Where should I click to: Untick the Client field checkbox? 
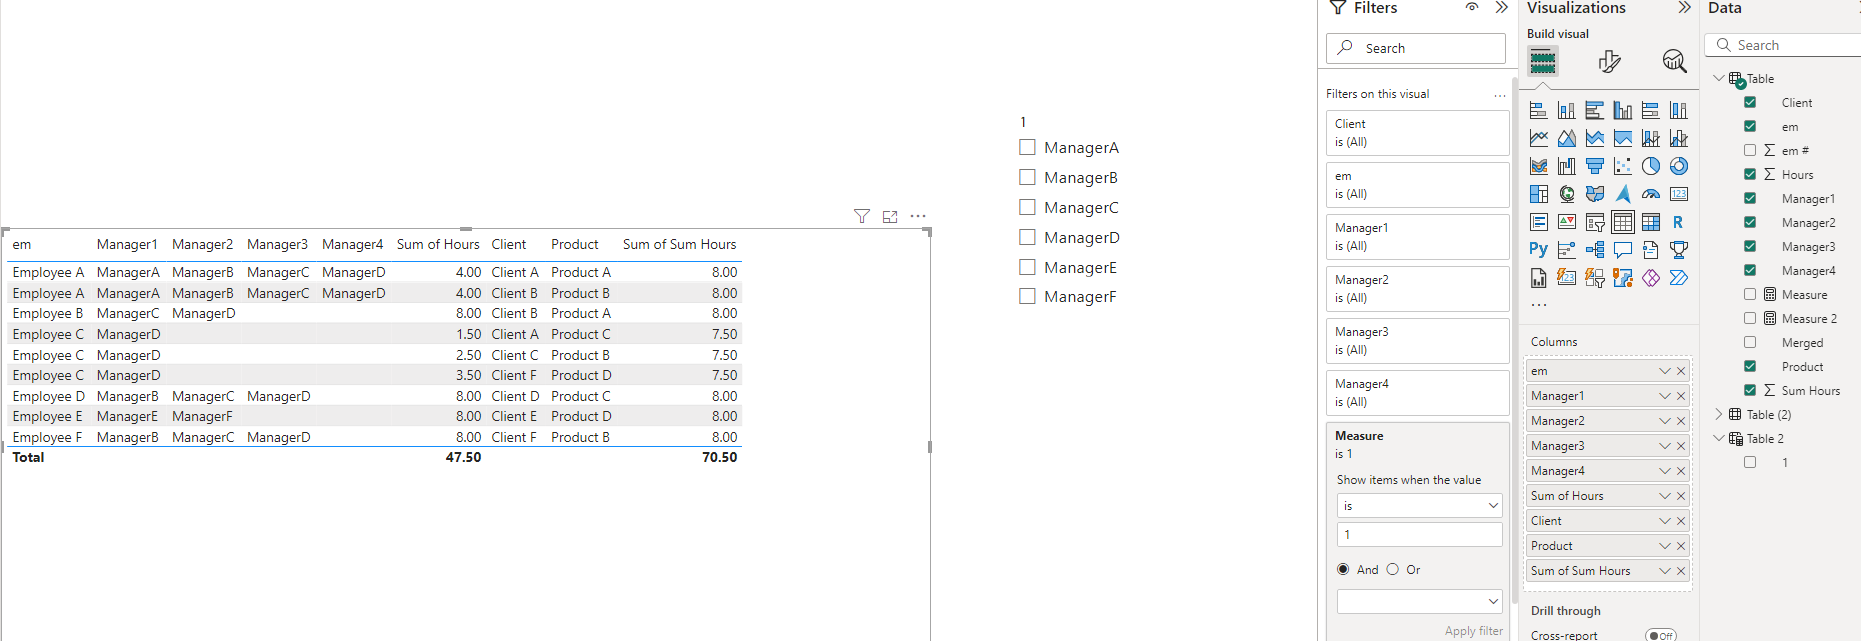pyautogui.click(x=1750, y=102)
